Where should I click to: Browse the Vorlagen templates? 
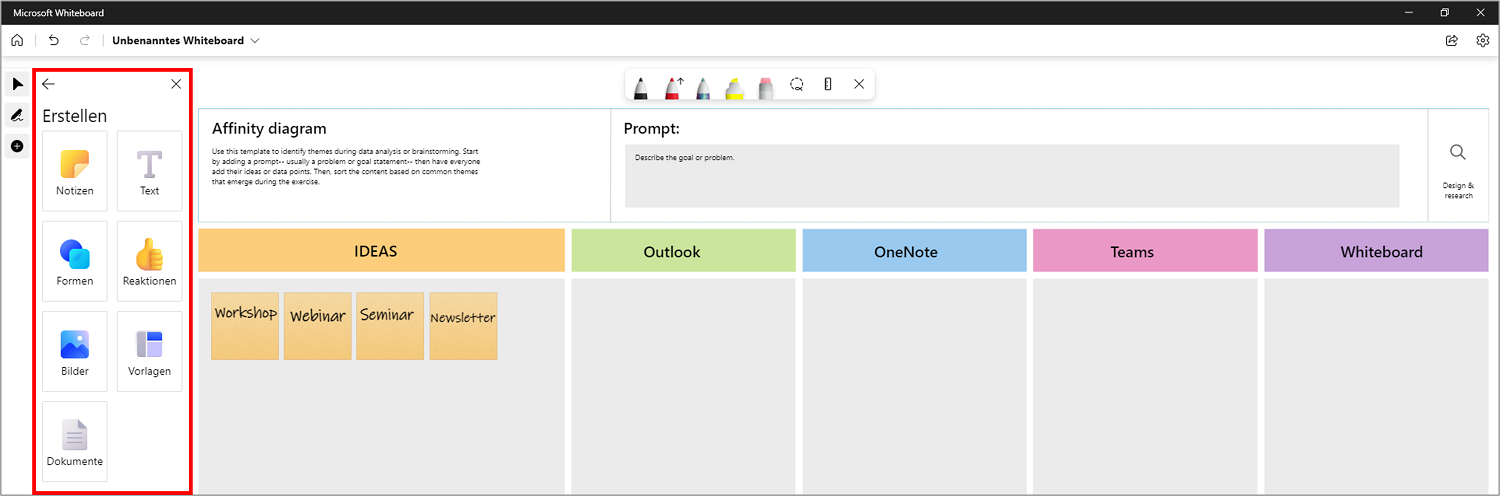tap(150, 351)
